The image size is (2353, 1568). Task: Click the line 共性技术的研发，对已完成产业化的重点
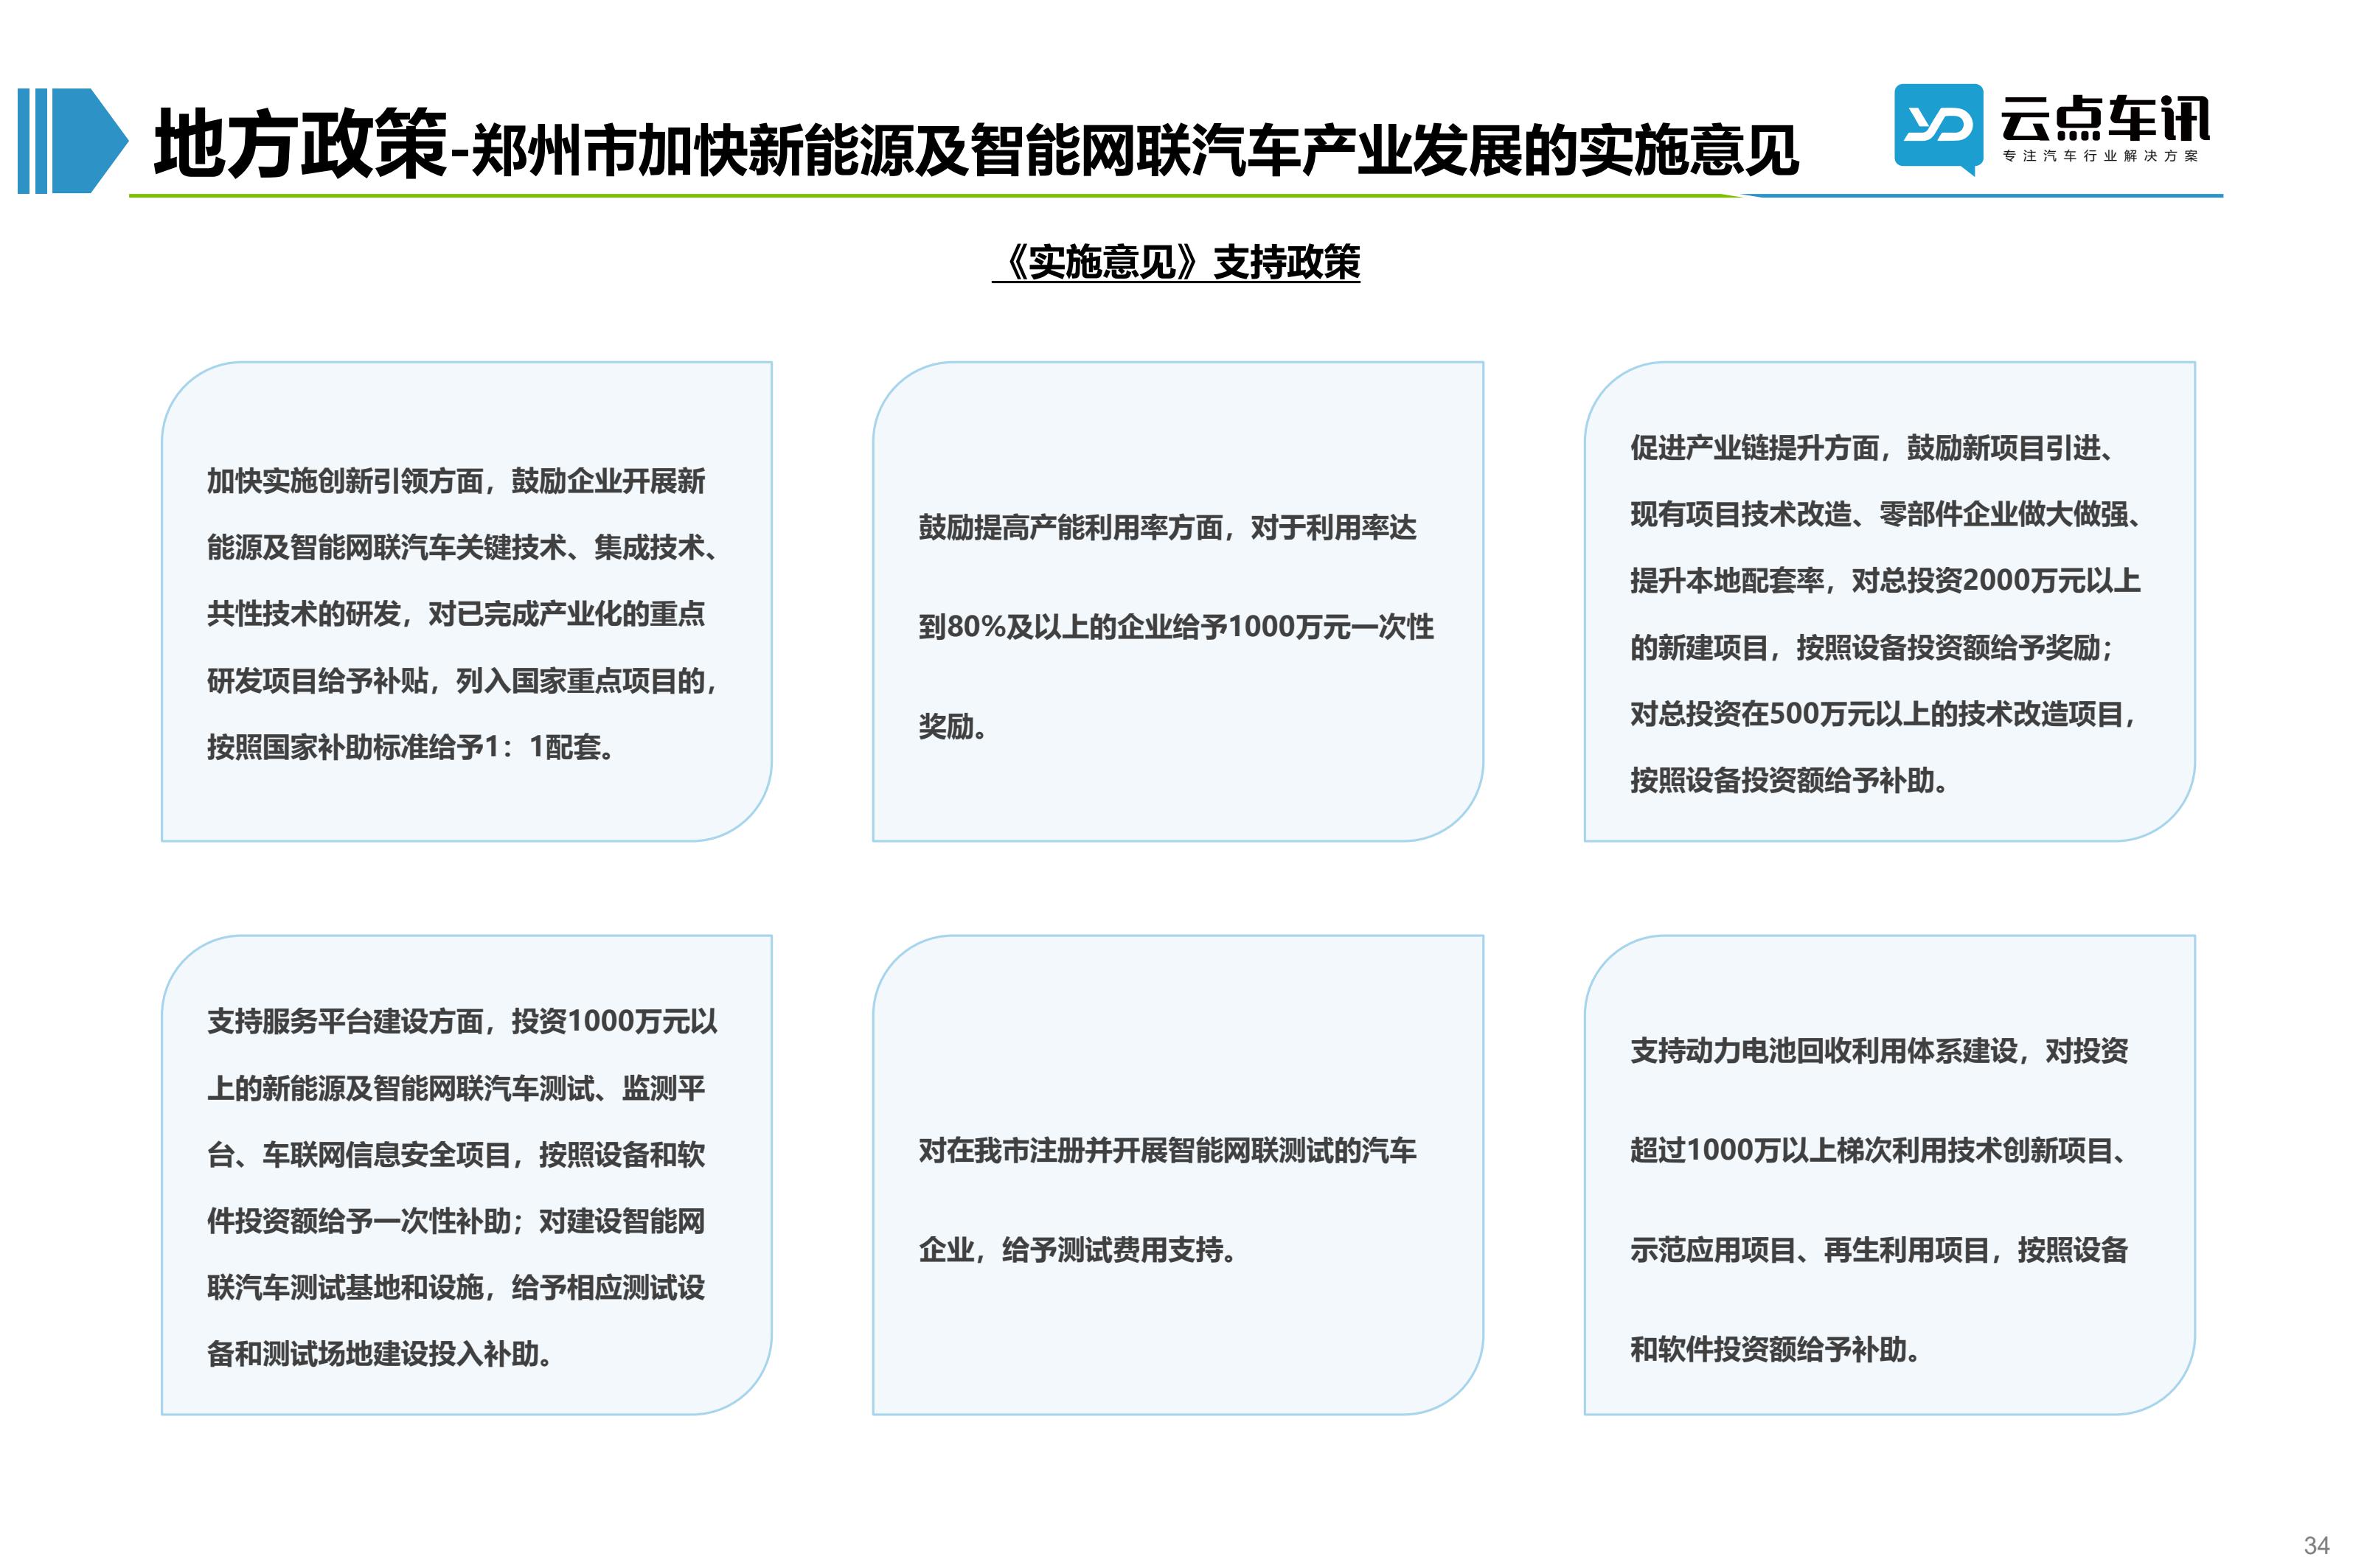click(456, 614)
